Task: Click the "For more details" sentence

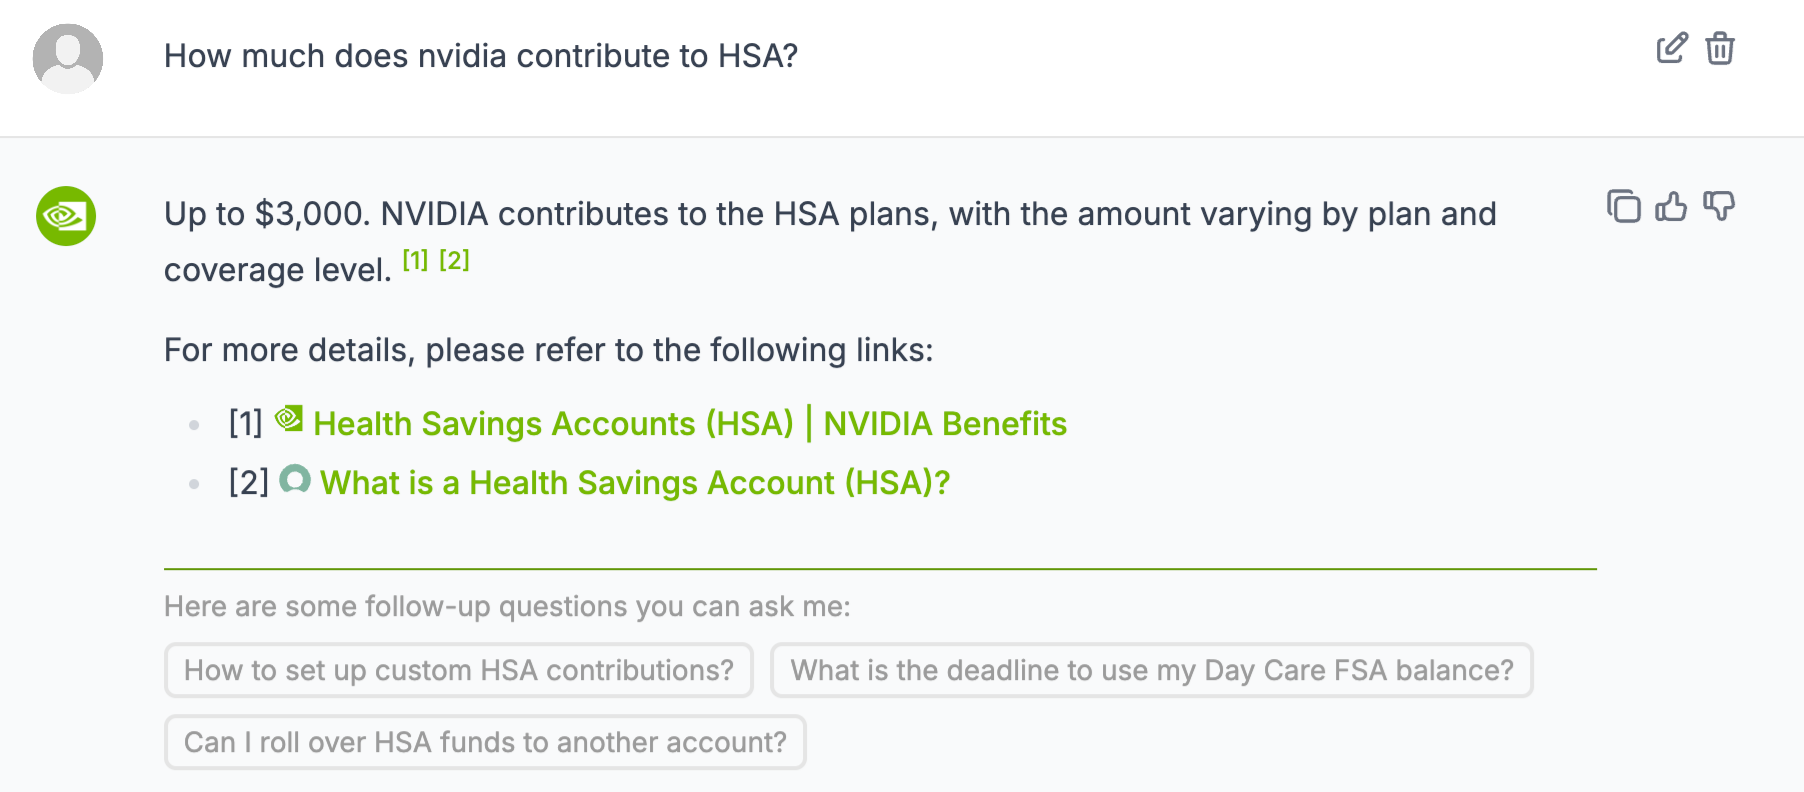Action: pos(548,350)
